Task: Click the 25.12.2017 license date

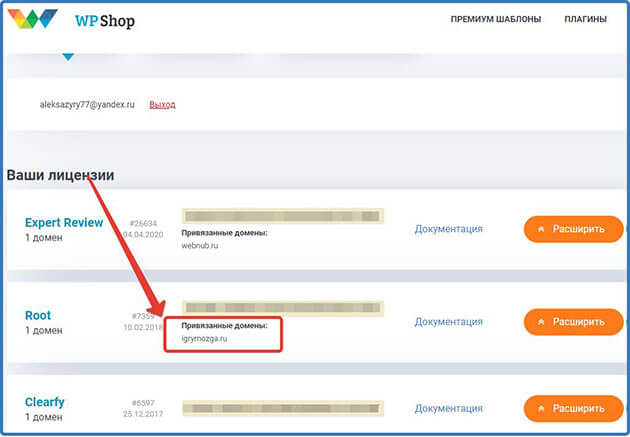Action: (143, 414)
